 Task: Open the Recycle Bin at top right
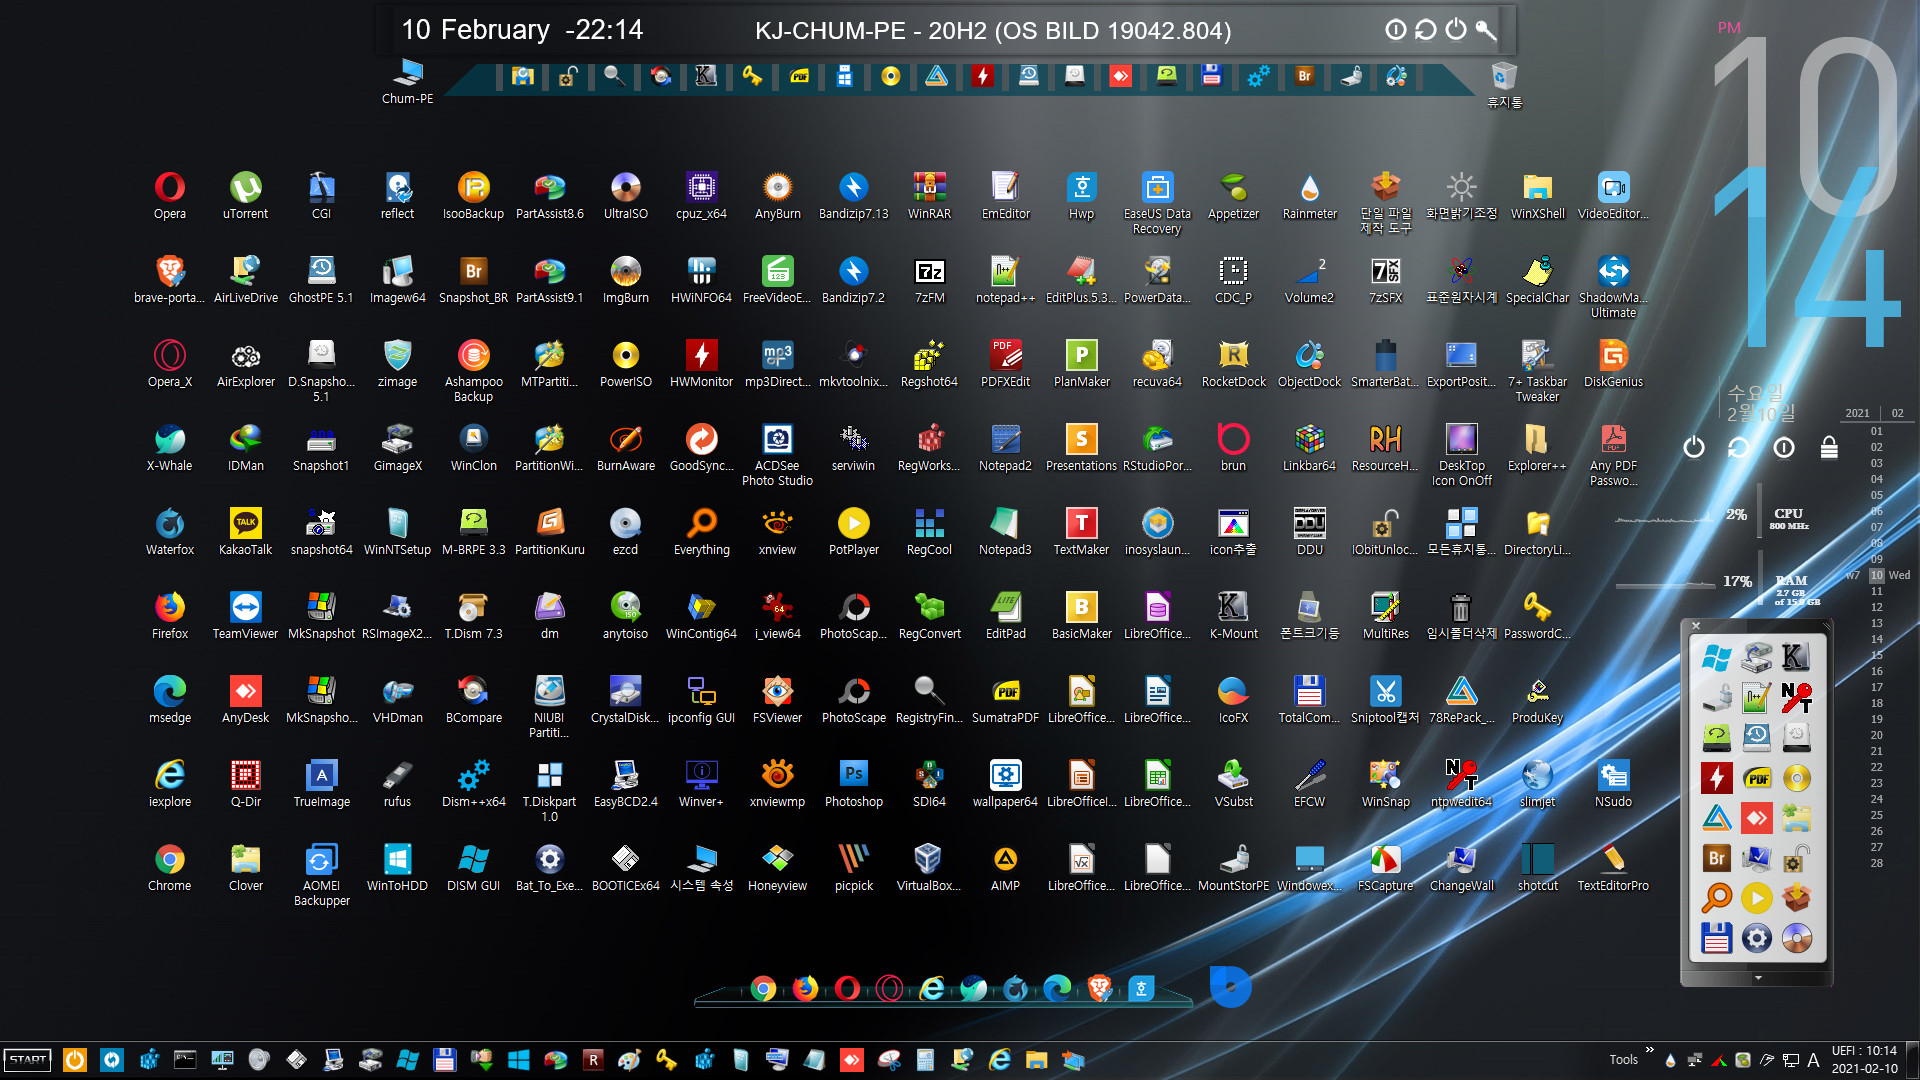pos(1504,84)
